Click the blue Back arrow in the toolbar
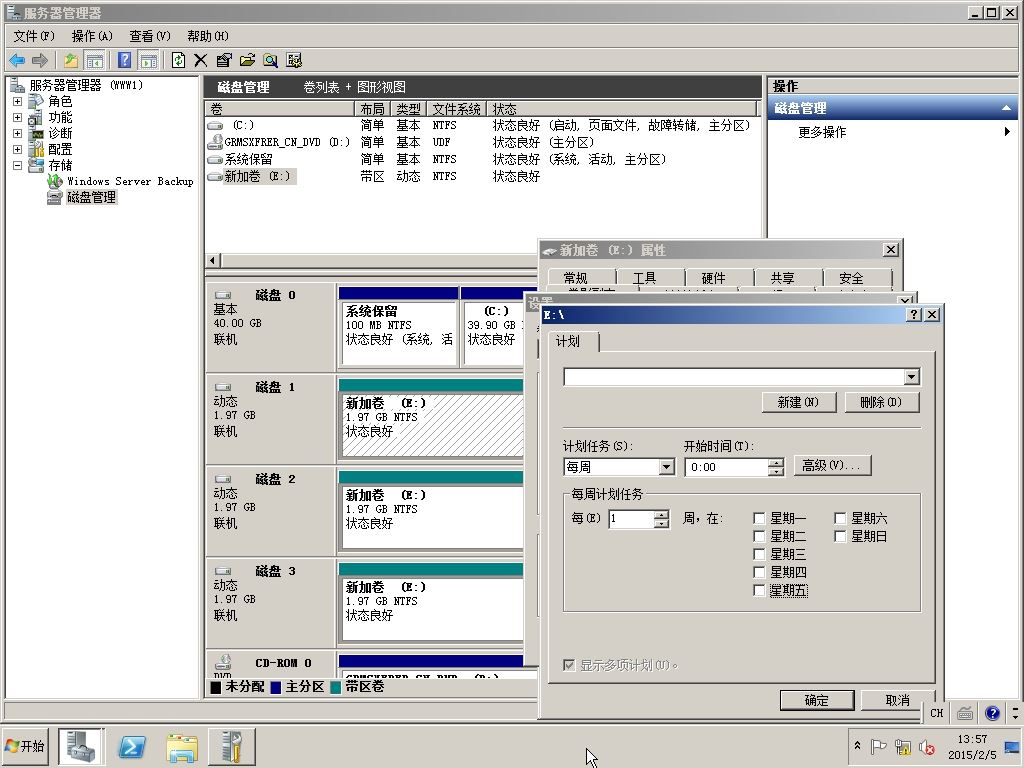 [17, 61]
